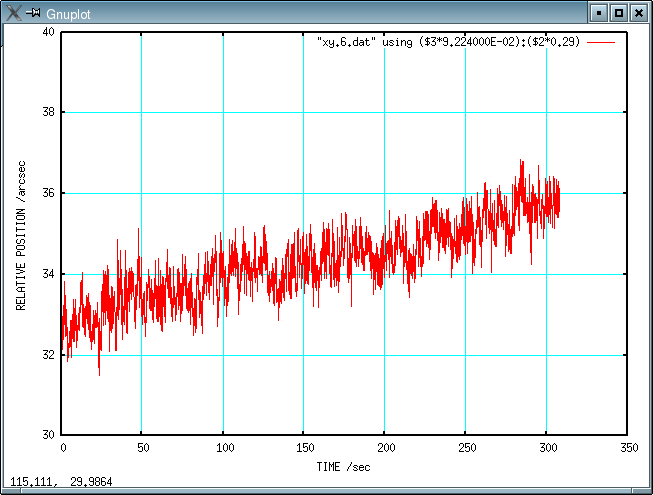Image resolution: width=653 pixels, height=495 pixels.
Task: Click y-axis tick label 36
Action: (x=48, y=193)
